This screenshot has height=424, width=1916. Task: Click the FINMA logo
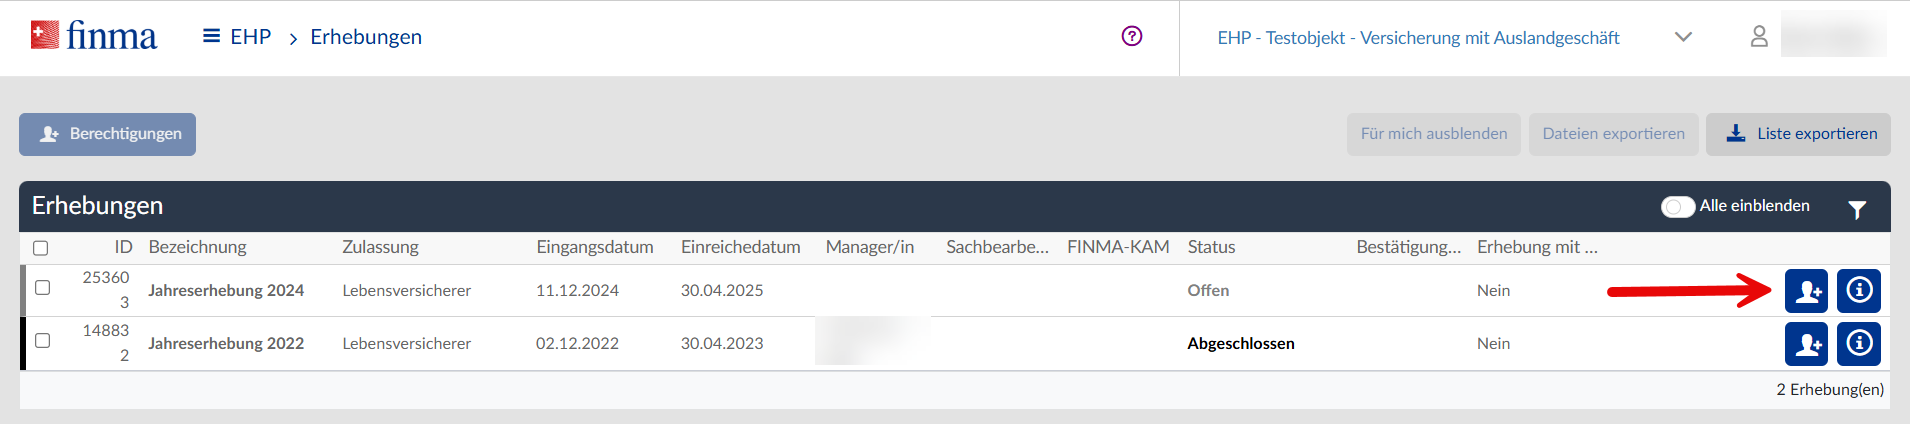[x=94, y=37]
